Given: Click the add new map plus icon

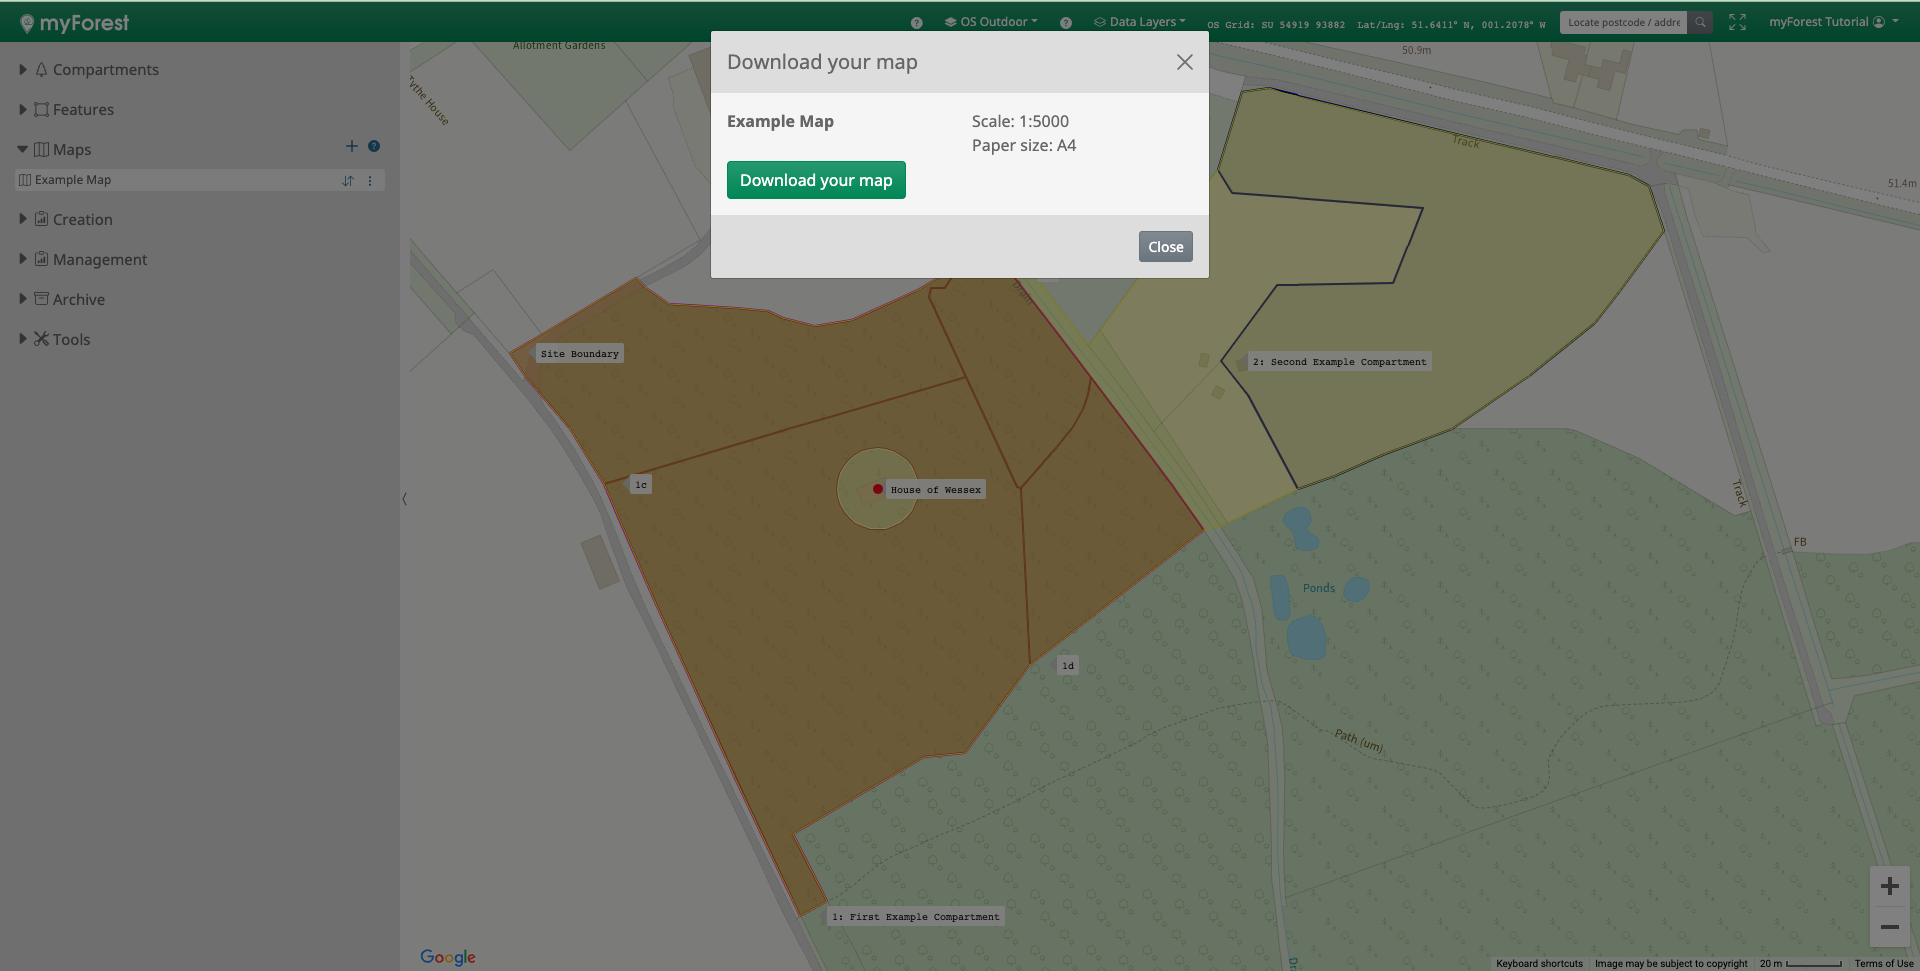Looking at the screenshot, I should (x=351, y=147).
